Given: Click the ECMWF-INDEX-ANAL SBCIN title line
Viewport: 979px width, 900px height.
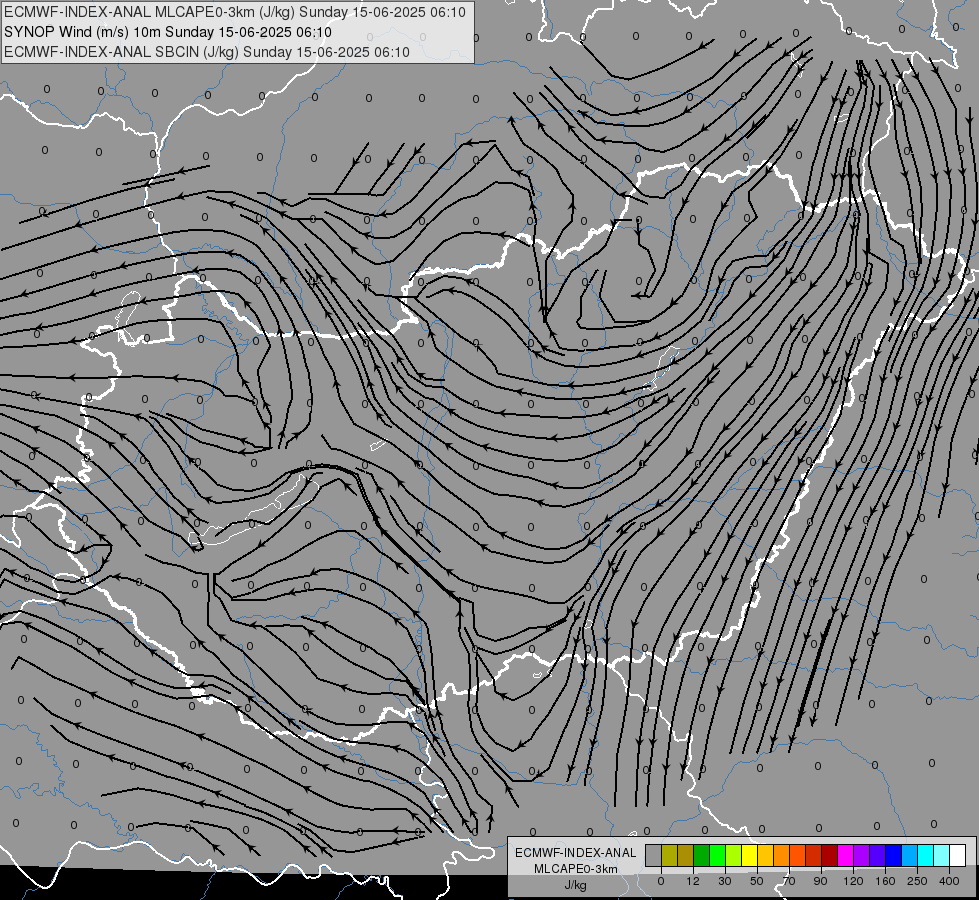Looking at the screenshot, I should (x=207, y=52).
